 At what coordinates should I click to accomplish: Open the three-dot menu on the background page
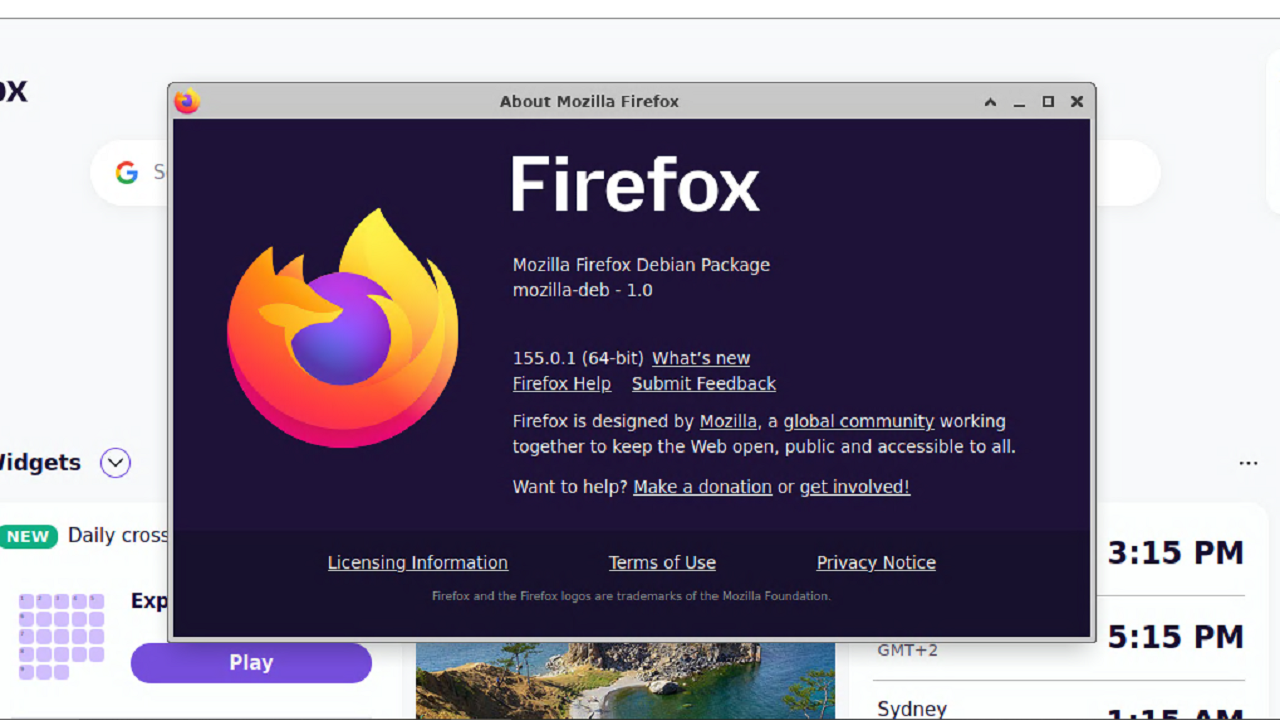tap(1248, 463)
